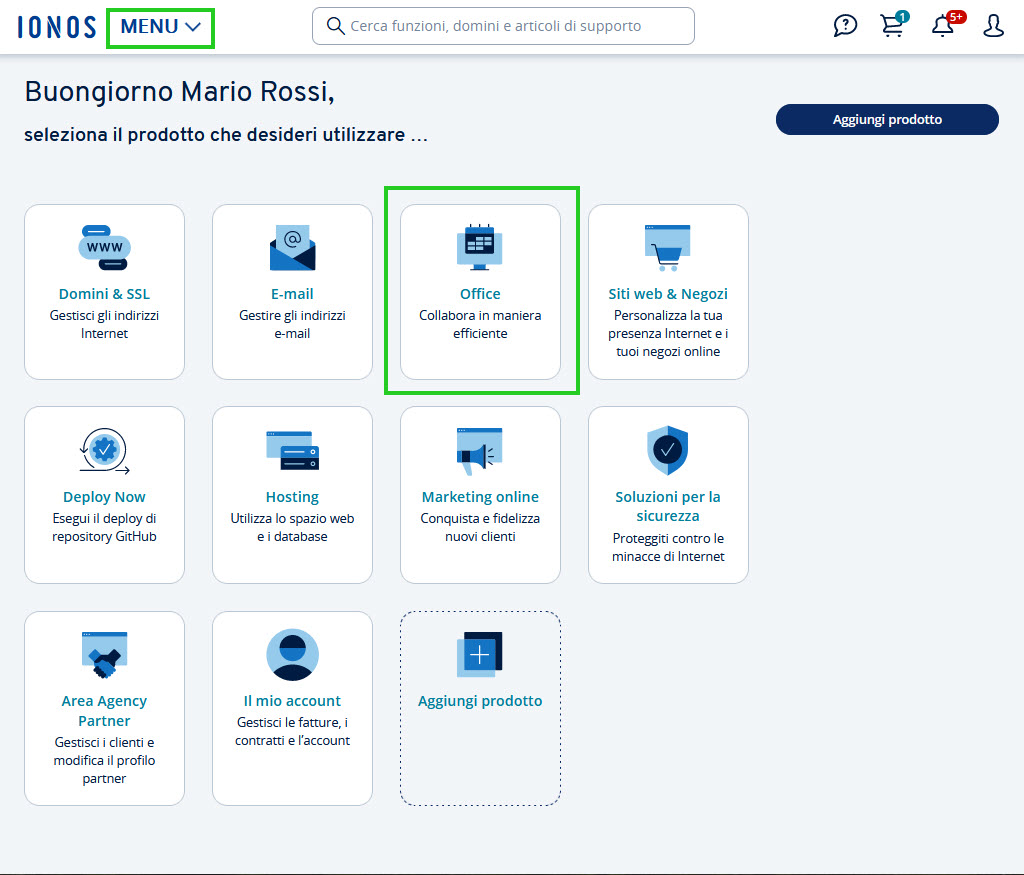Click 'Proteggiti contro le minacce di Internet' text
This screenshot has width=1024, height=875.
pos(668,547)
